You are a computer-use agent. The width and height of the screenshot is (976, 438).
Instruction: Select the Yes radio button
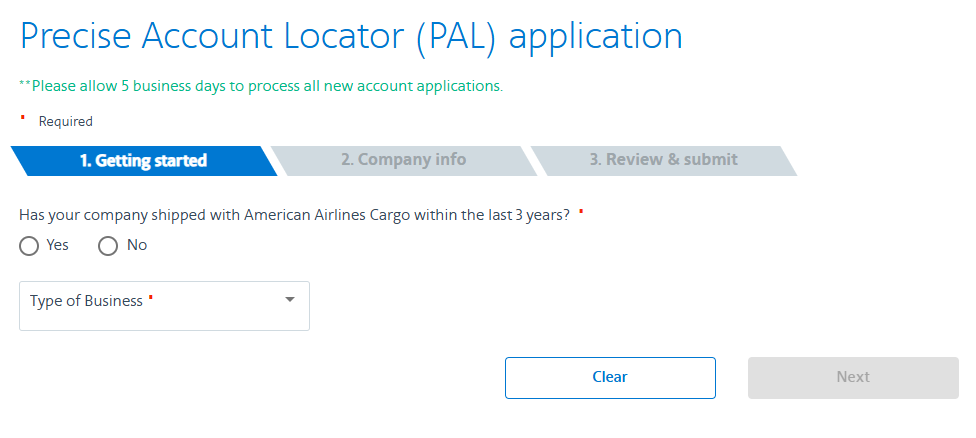(29, 246)
